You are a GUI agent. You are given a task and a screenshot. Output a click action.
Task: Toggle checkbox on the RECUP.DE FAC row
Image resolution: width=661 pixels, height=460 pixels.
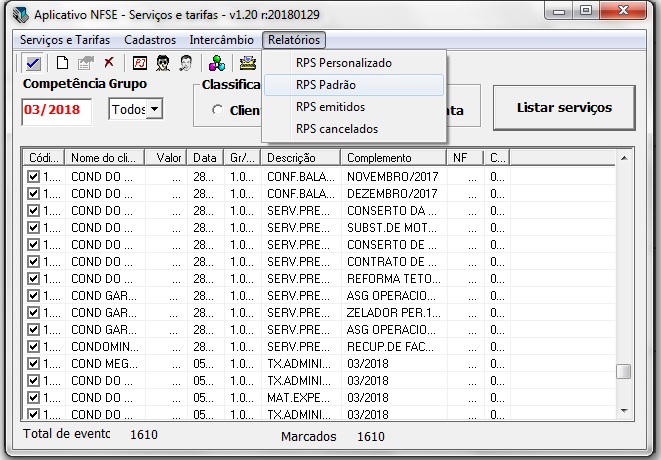click(34, 347)
